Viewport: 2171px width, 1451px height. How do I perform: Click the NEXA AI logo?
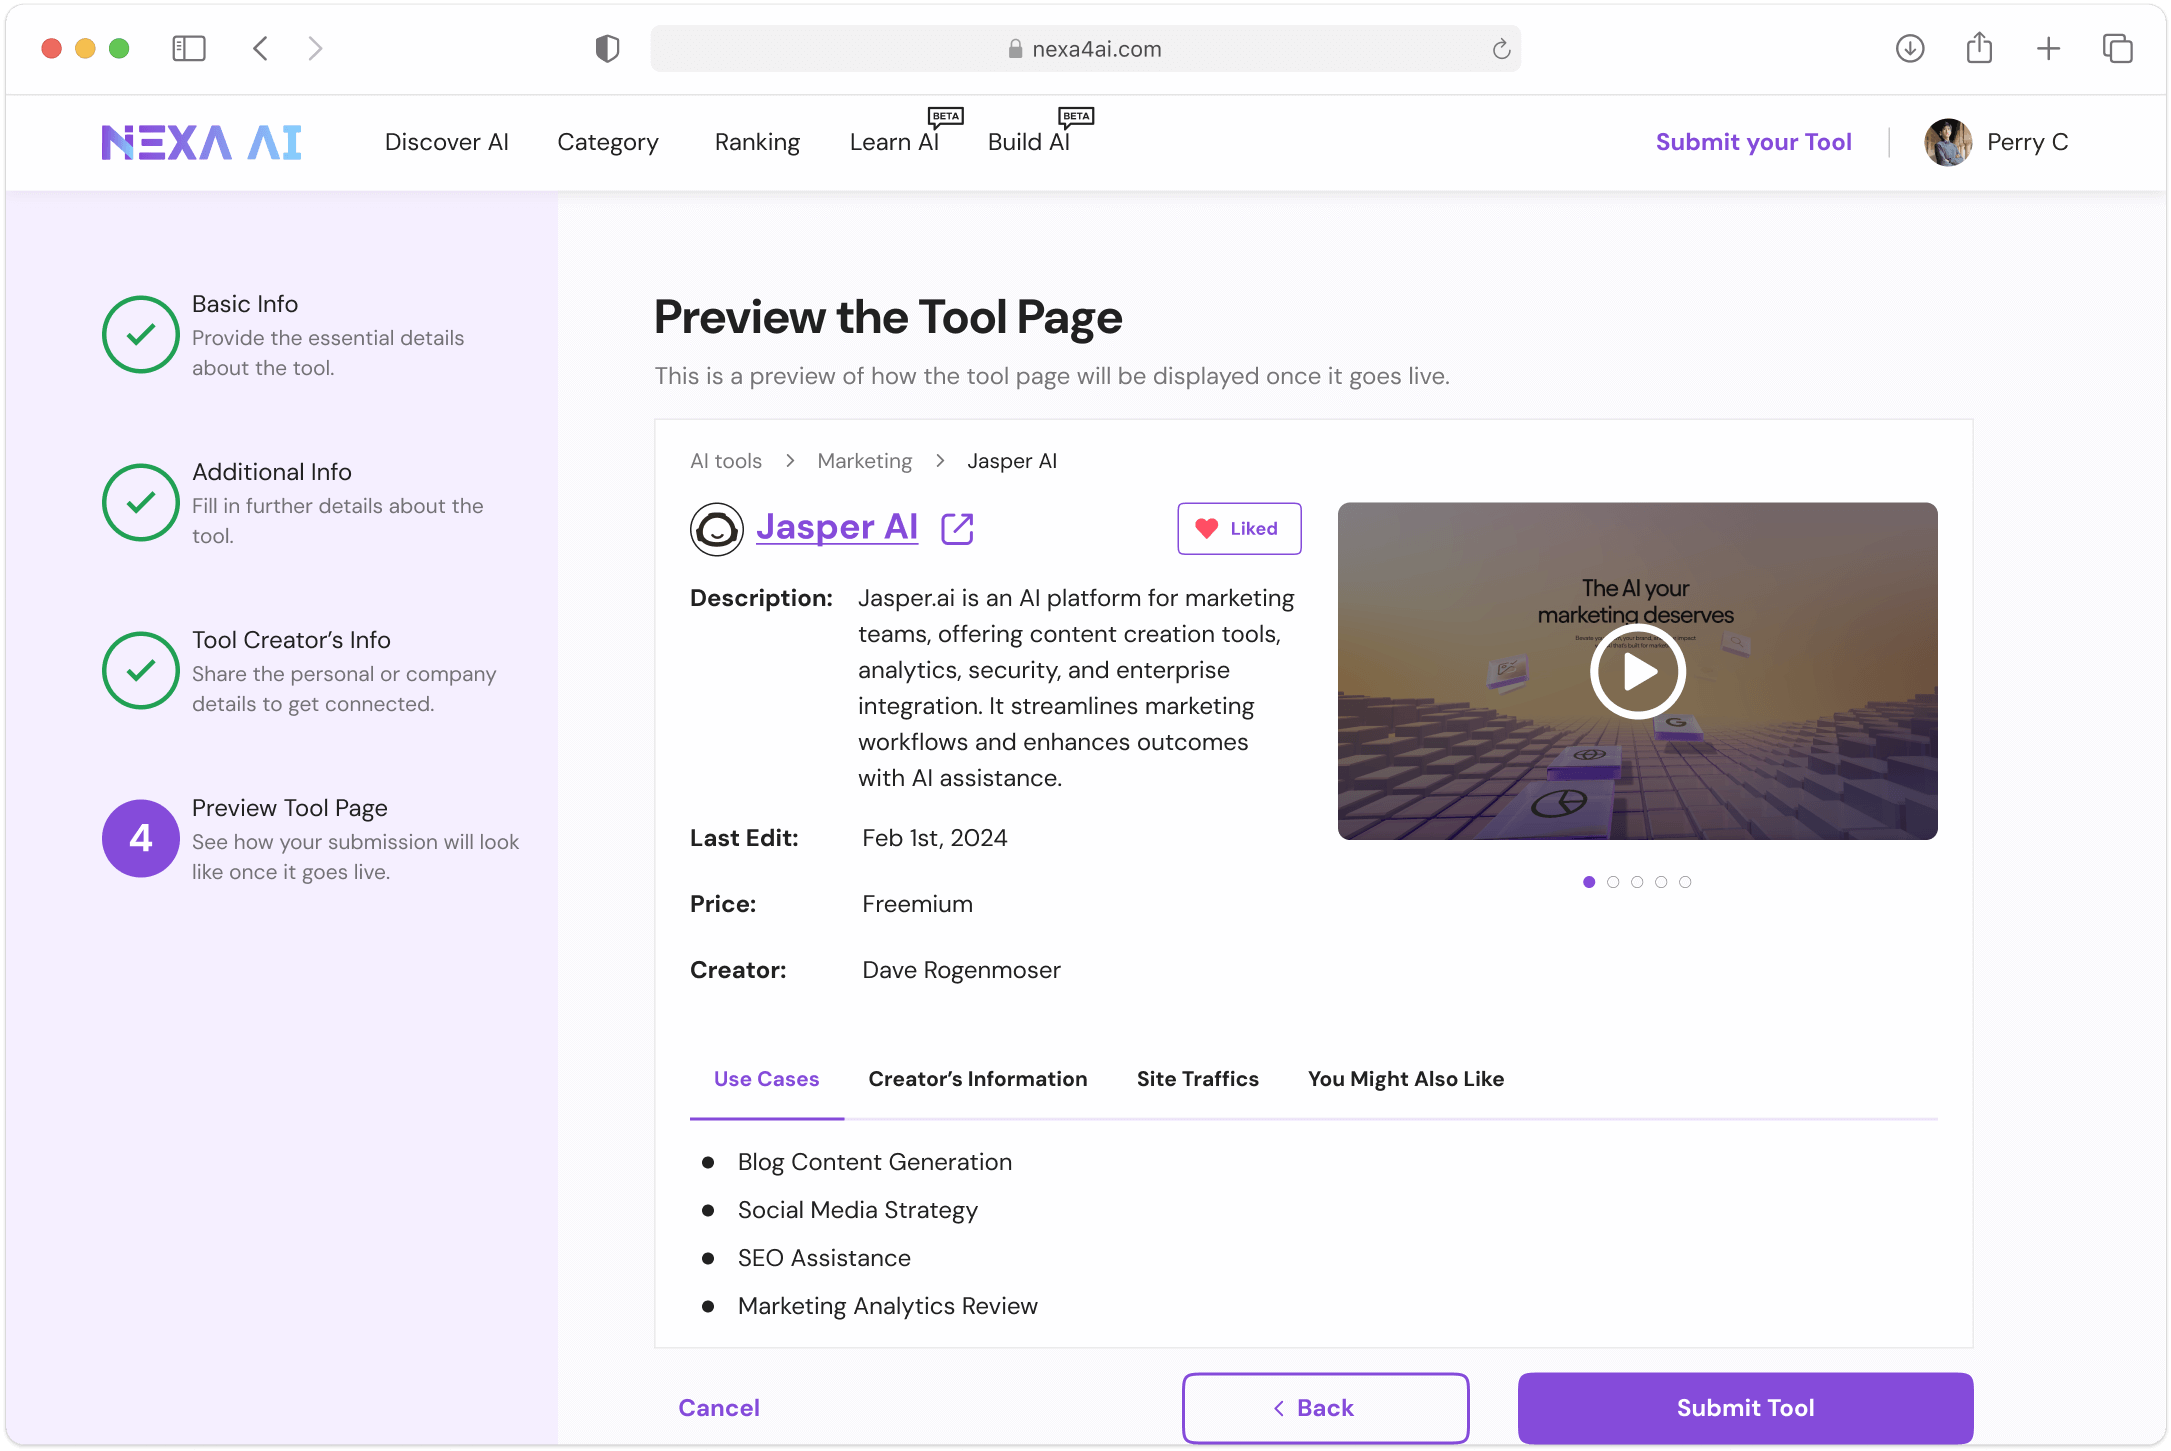(201, 142)
